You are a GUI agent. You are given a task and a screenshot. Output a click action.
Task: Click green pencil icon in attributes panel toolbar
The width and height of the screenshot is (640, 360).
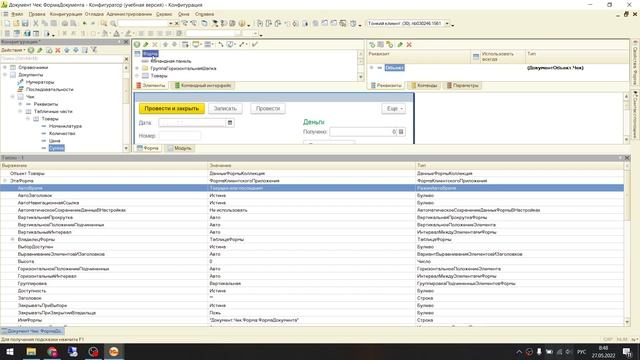click(x=400, y=44)
